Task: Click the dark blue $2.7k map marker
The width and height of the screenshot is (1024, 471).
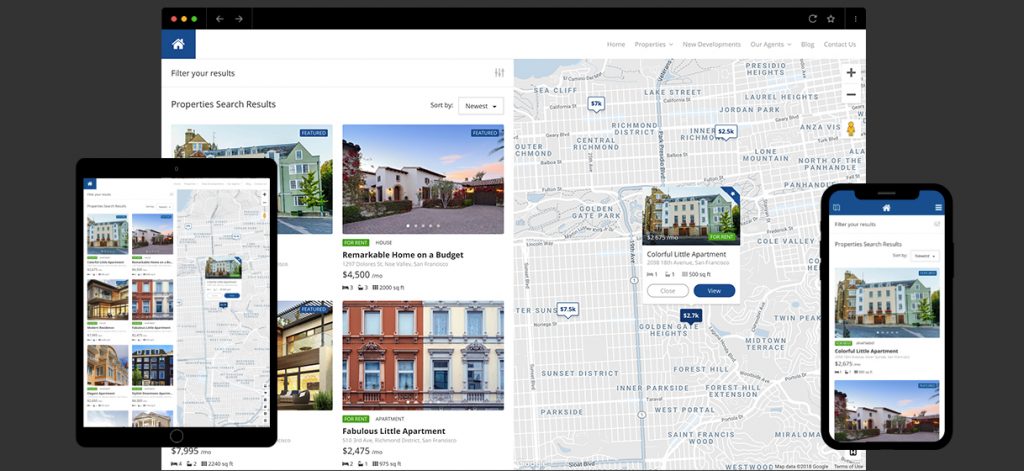Action: (x=691, y=317)
